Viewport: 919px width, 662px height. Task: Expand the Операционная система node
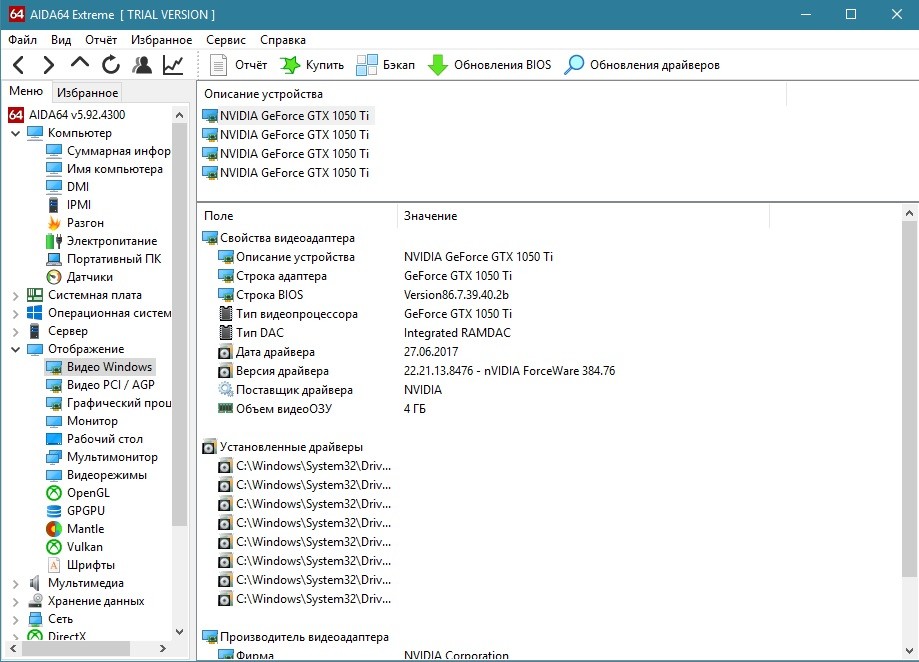16,314
